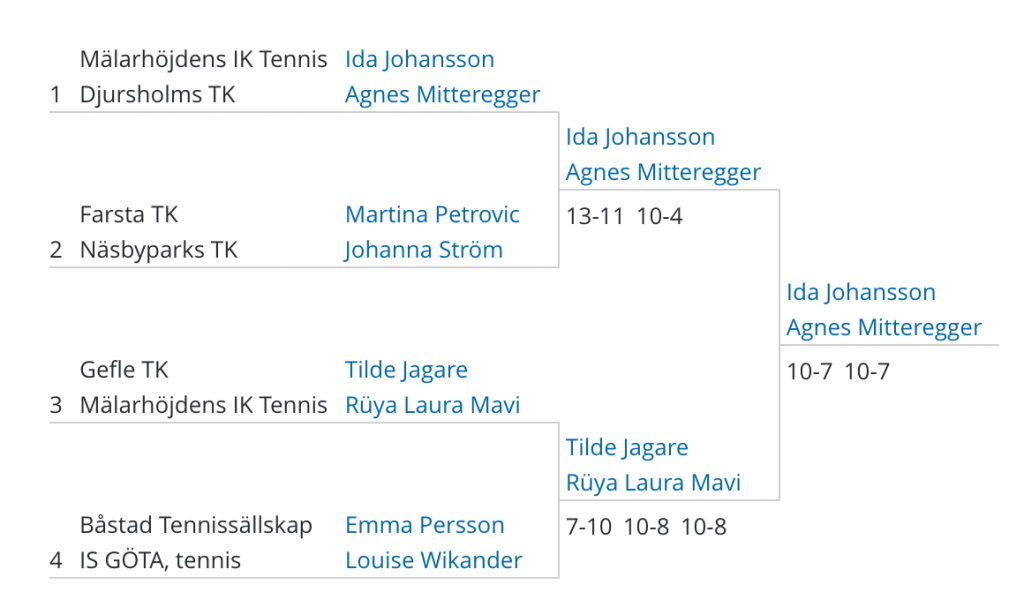Screen dimensions: 1024x607
Task: Open Emma Persson player link
Action: pos(424,525)
